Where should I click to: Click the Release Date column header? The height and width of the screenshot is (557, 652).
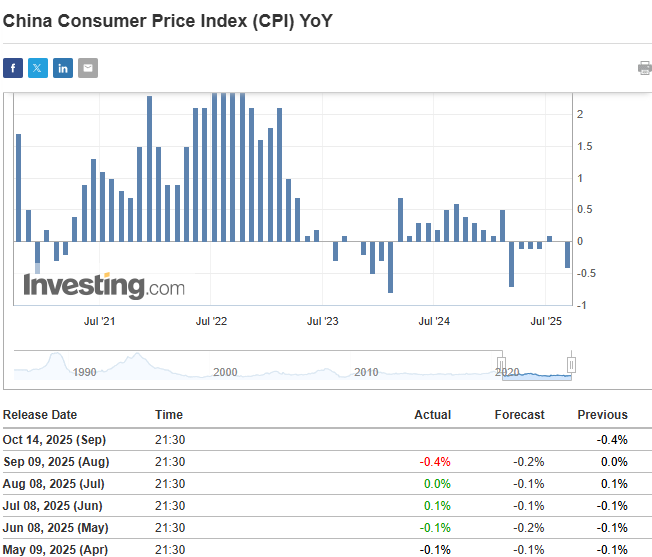(40, 415)
